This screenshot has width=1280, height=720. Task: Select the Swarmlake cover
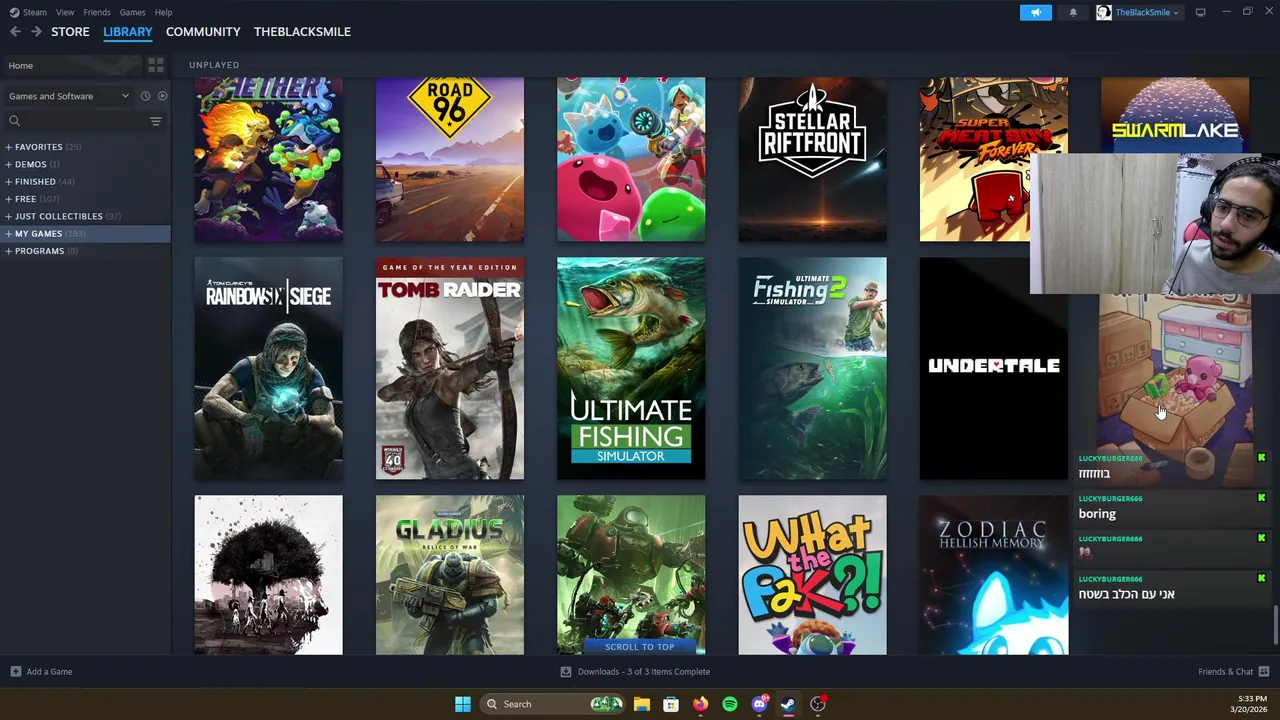[1175, 115]
